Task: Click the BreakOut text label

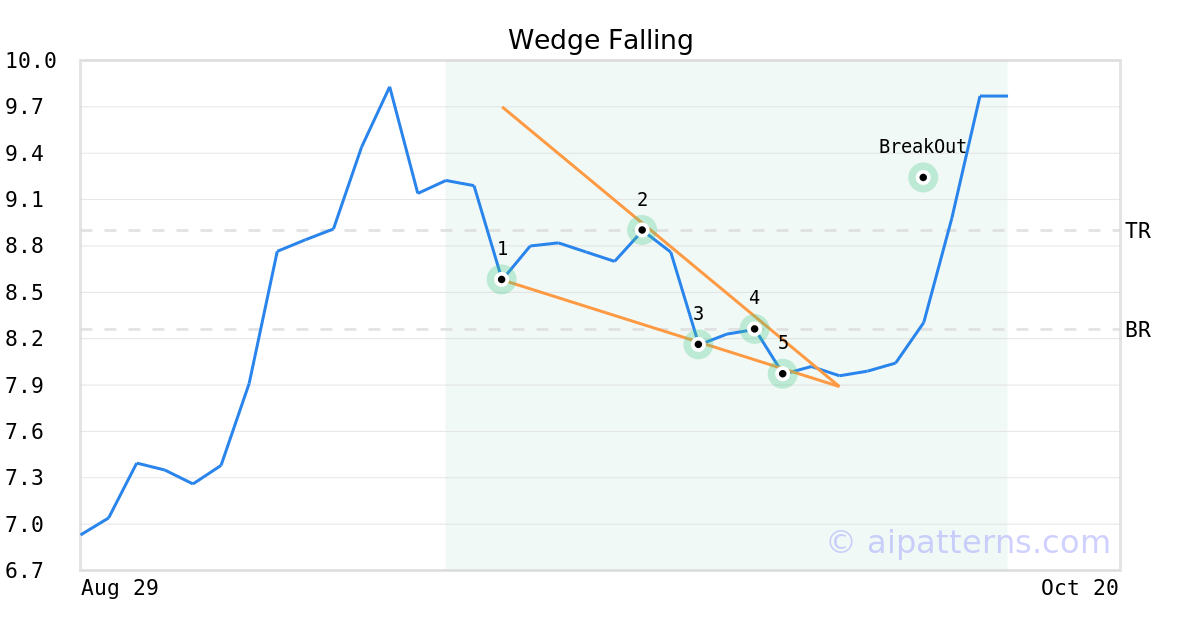Action: coord(922,147)
